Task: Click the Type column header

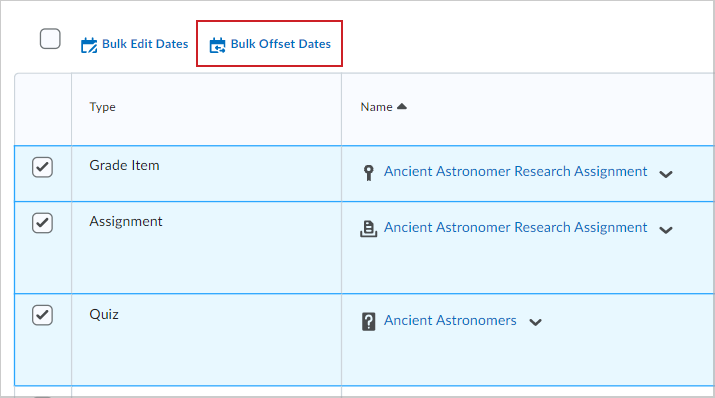Action: [x=102, y=107]
